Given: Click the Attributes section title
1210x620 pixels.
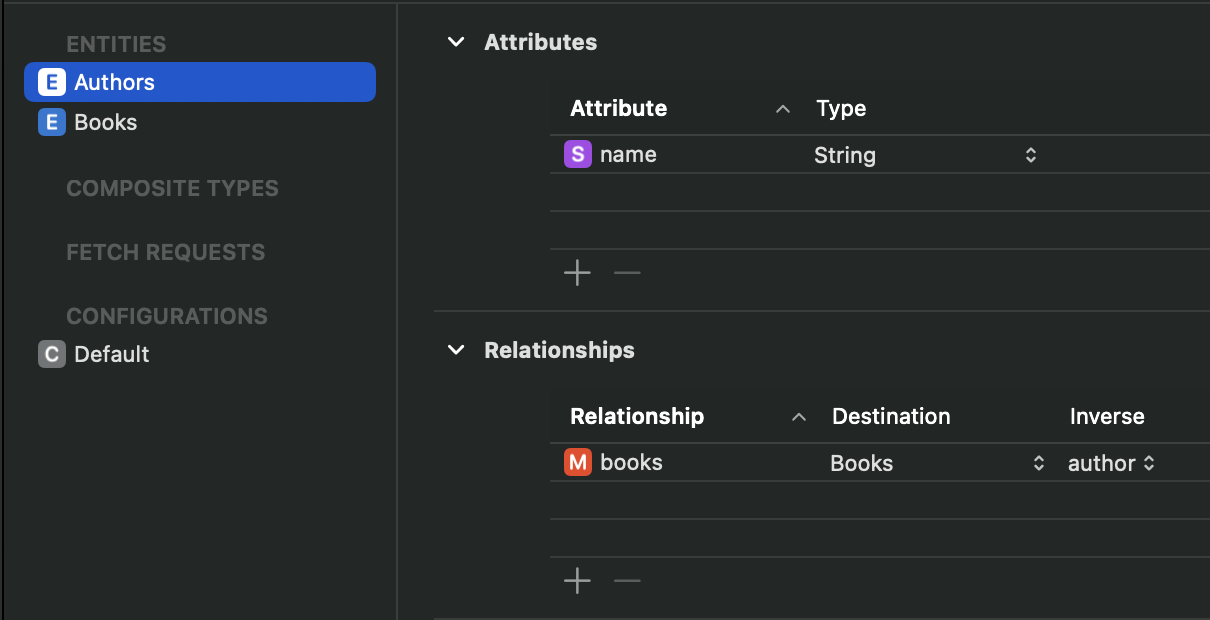Looking at the screenshot, I should pyautogui.click(x=540, y=42).
